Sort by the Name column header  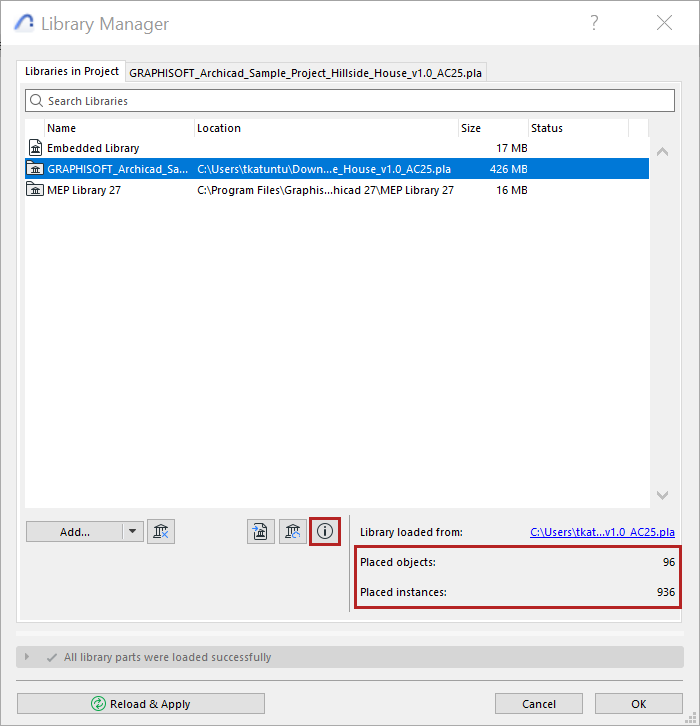[x=119, y=128]
